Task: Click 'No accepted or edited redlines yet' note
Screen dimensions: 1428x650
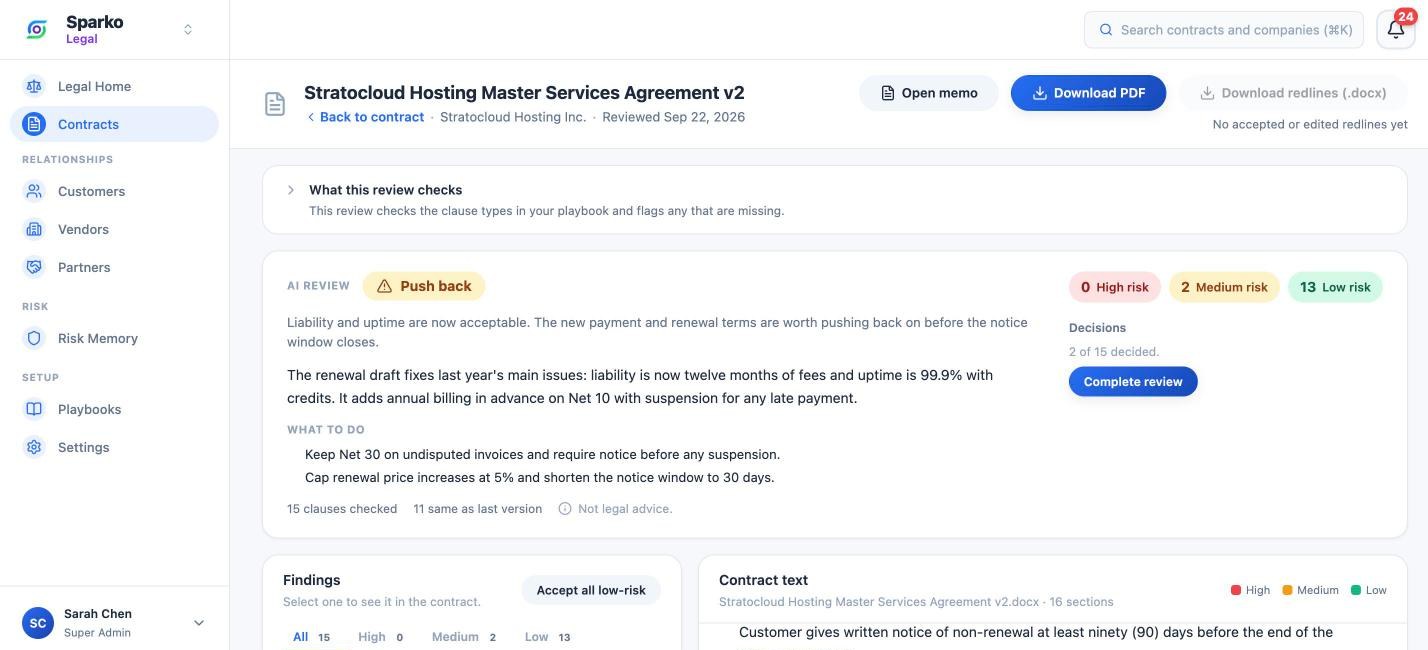Action: pos(1310,125)
